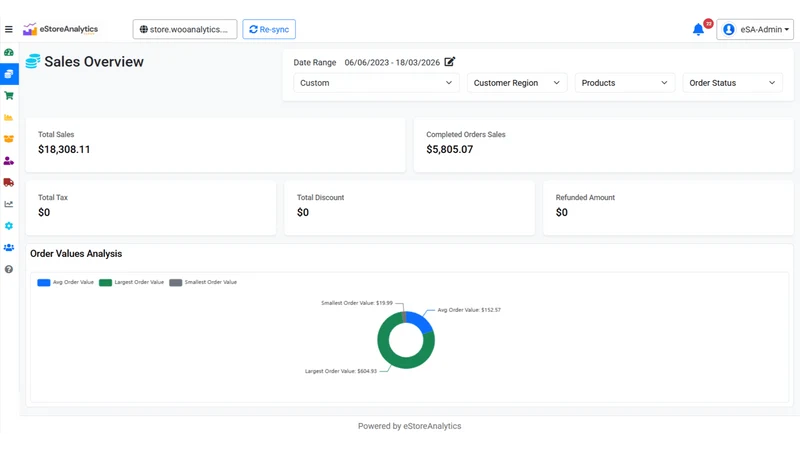The image size is (800, 450).
Task: Click the Refunded Amount card label
Action: click(x=585, y=197)
